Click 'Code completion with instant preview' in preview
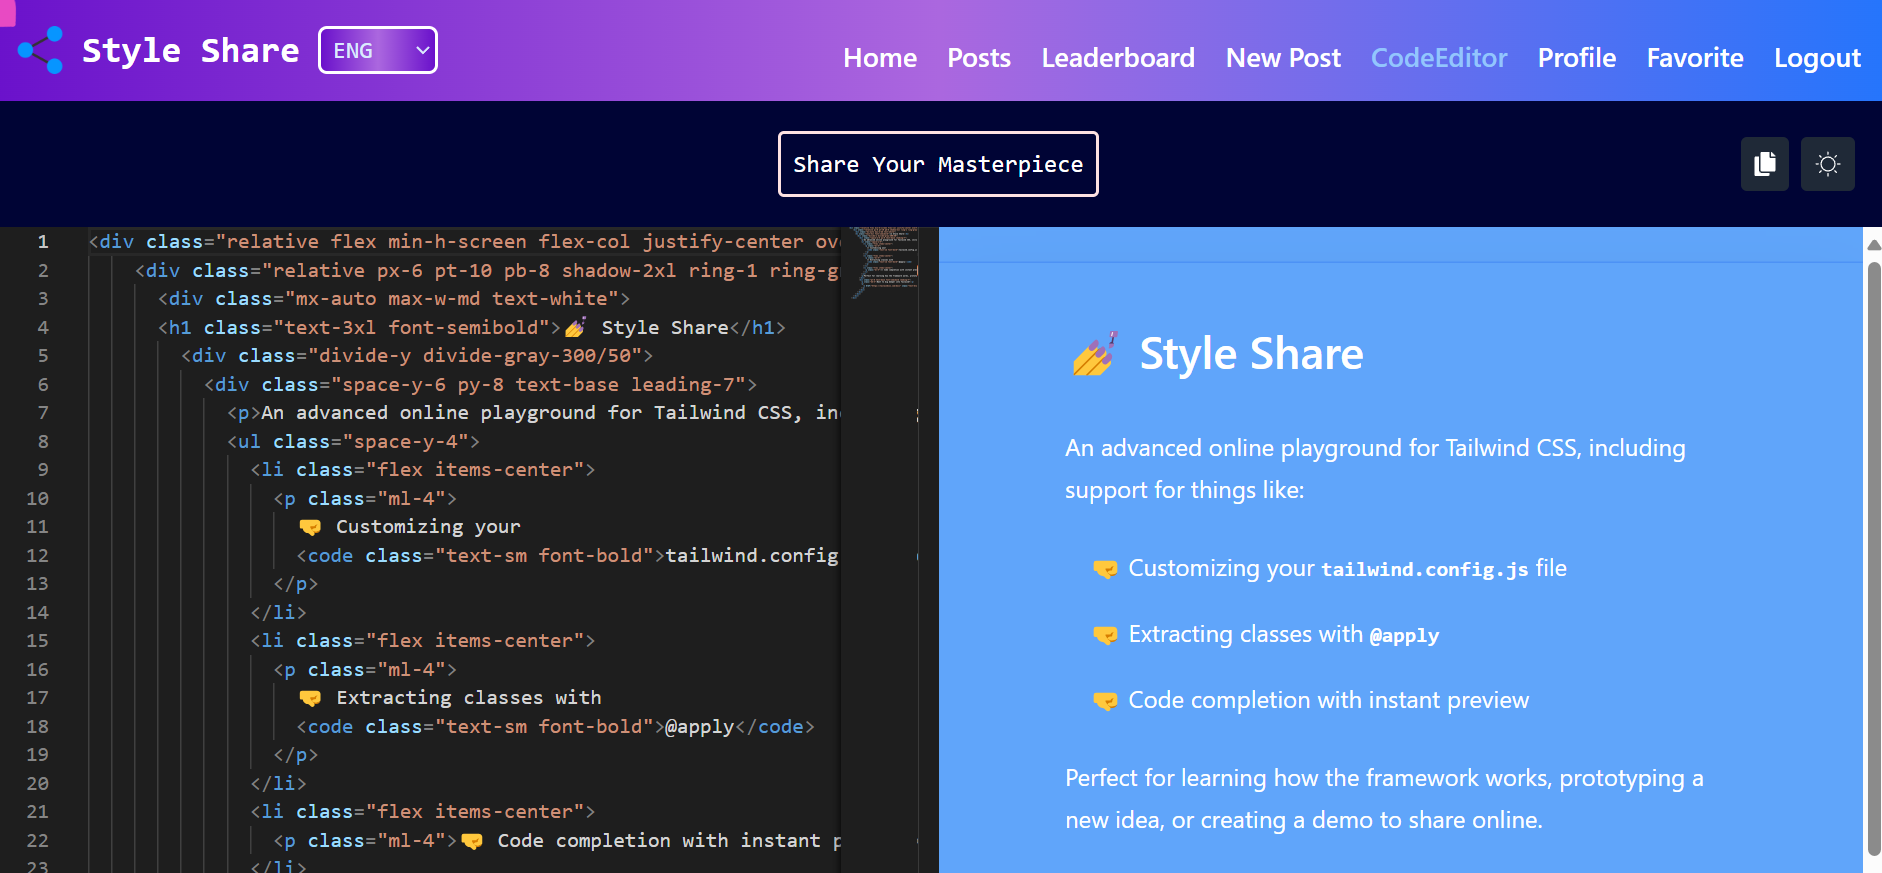 pos(1329,700)
